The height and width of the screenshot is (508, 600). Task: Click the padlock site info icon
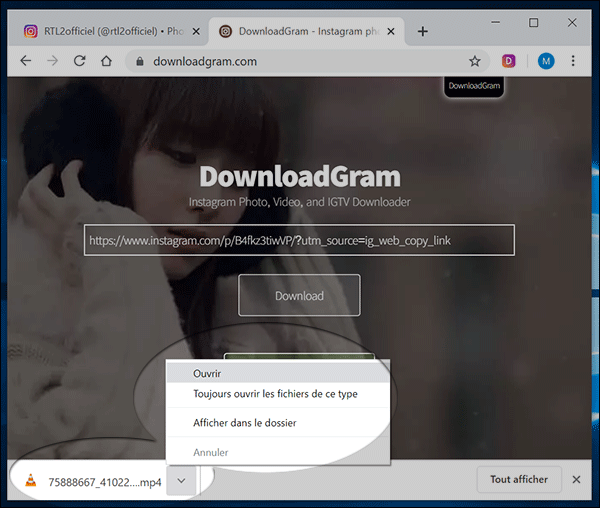pyautogui.click(x=140, y=62)
